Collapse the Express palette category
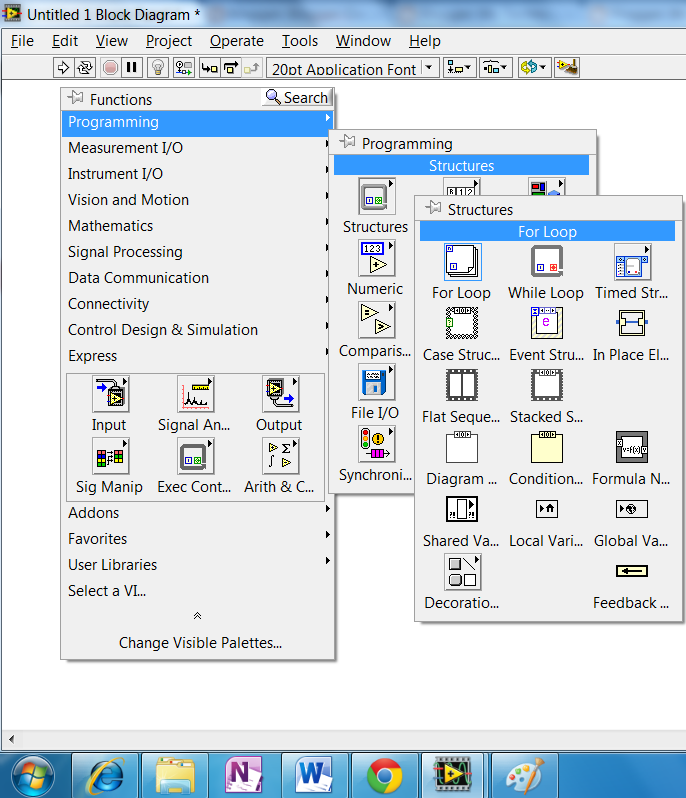 click(197, 355)
